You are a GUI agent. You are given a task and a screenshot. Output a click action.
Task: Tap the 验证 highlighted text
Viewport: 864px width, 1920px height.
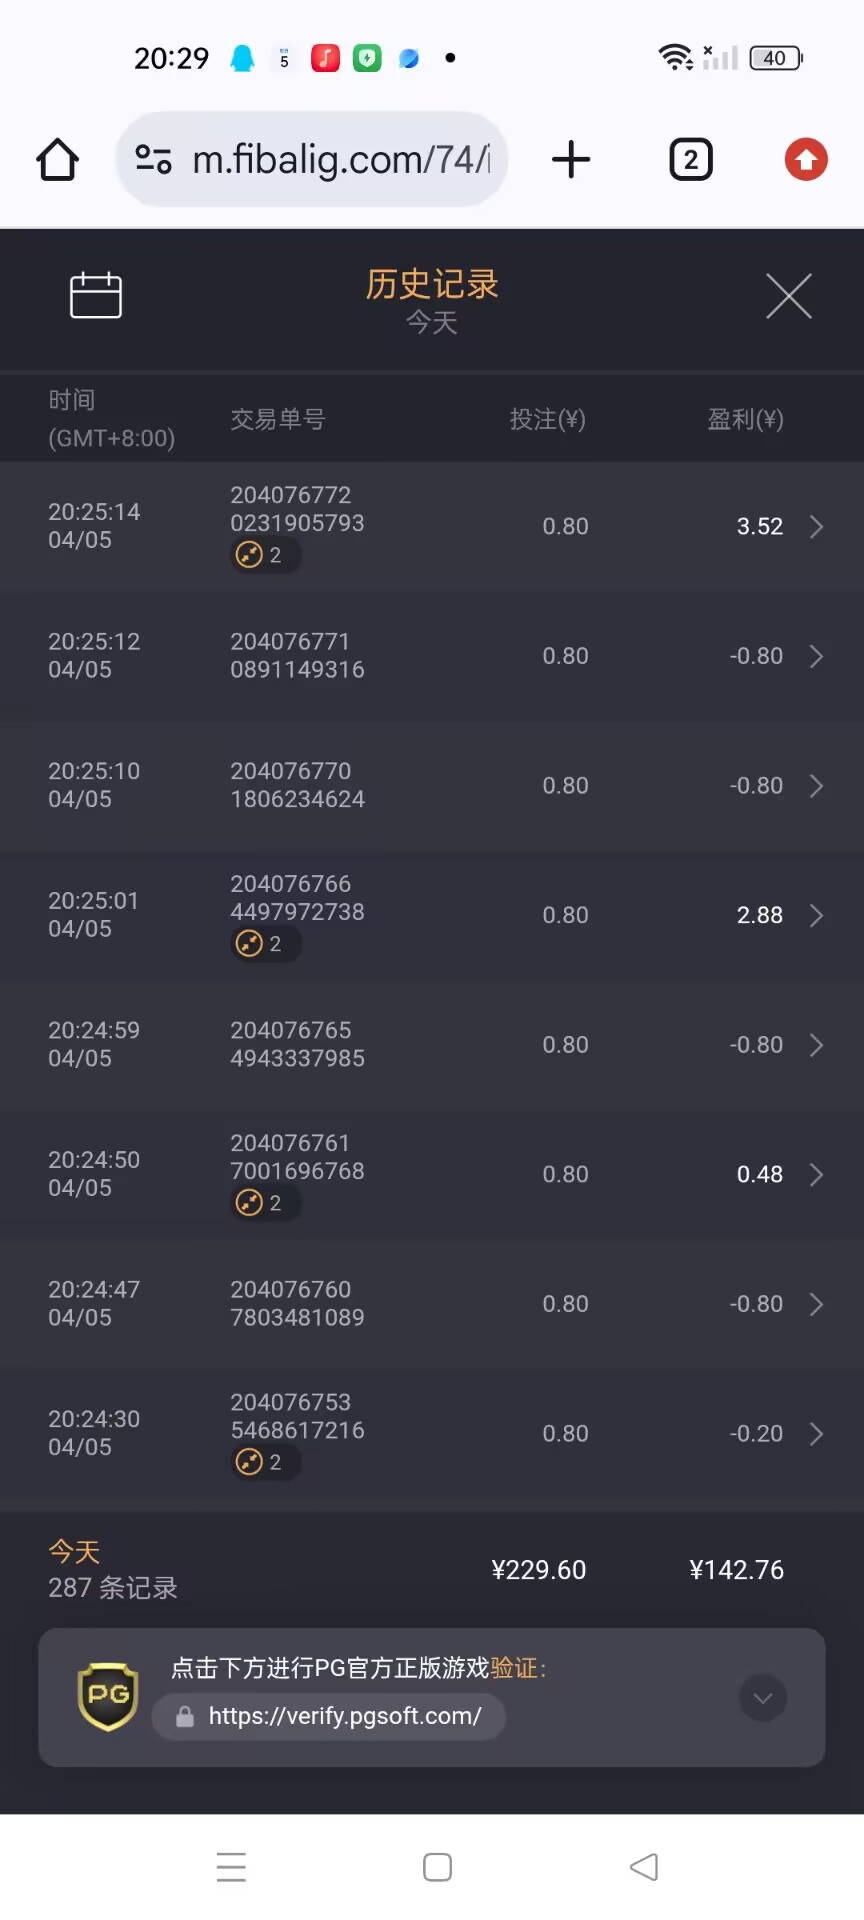pos(514,1668)
